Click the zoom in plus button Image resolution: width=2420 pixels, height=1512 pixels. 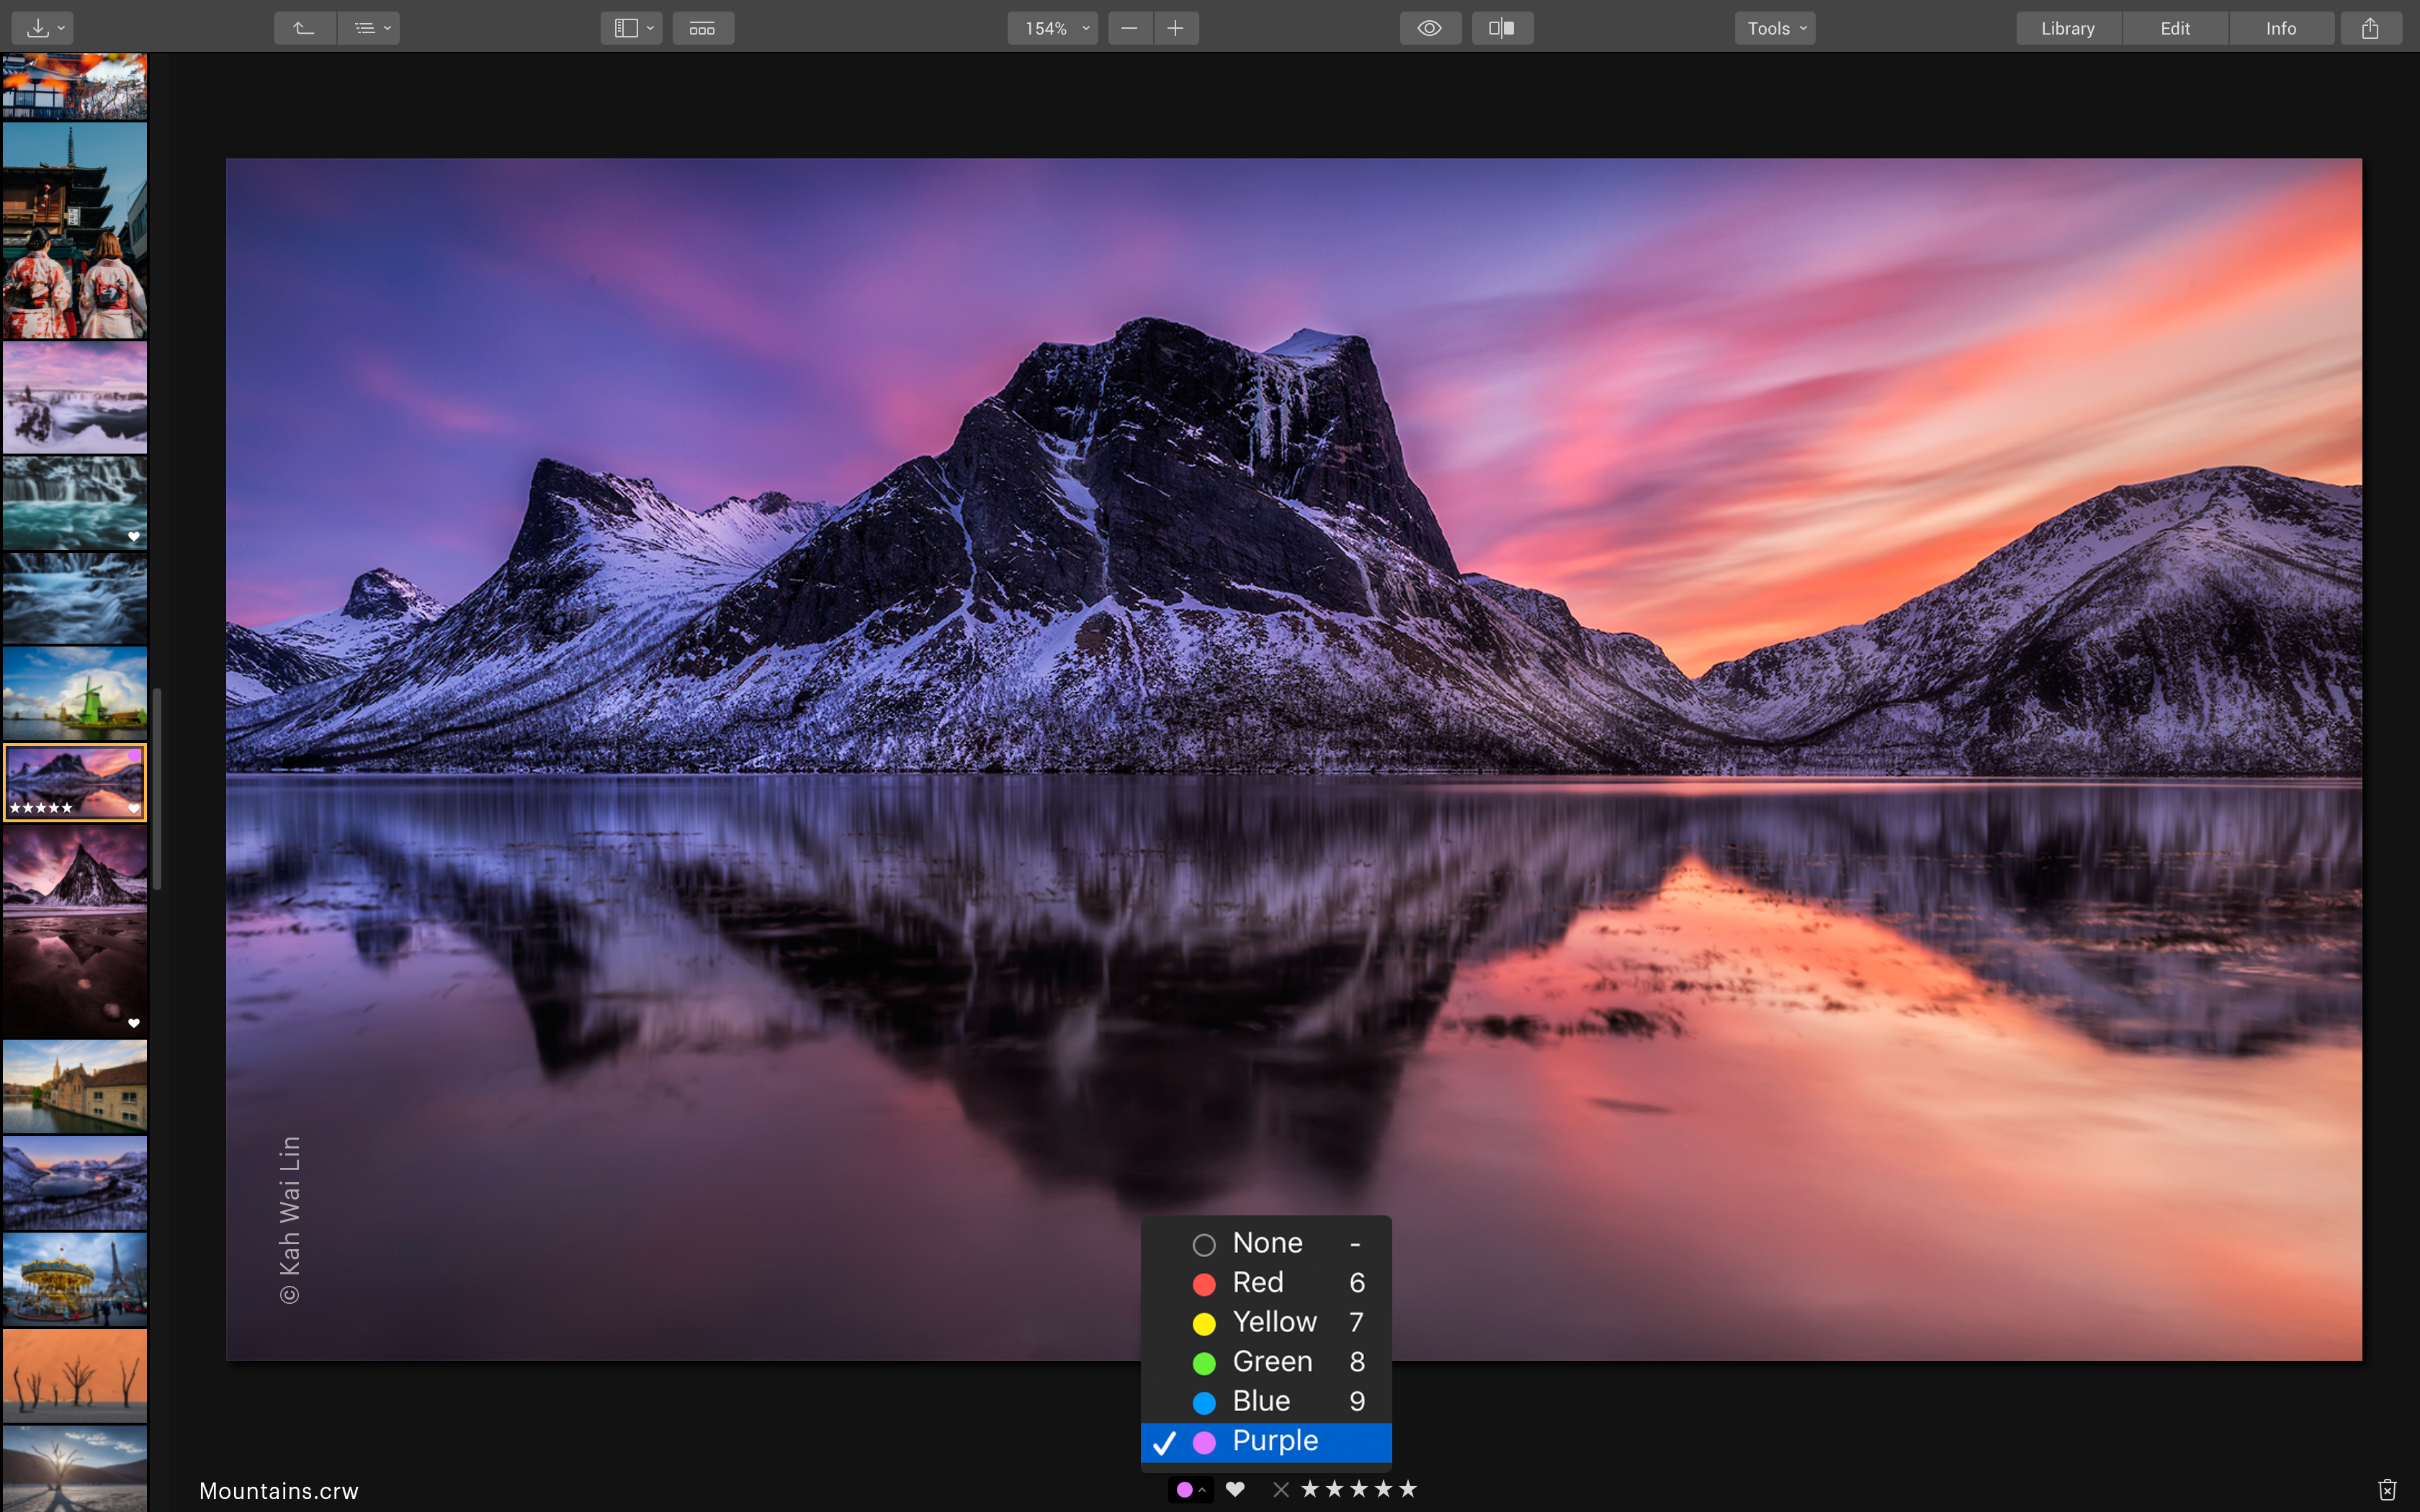tap(1176, 28)
